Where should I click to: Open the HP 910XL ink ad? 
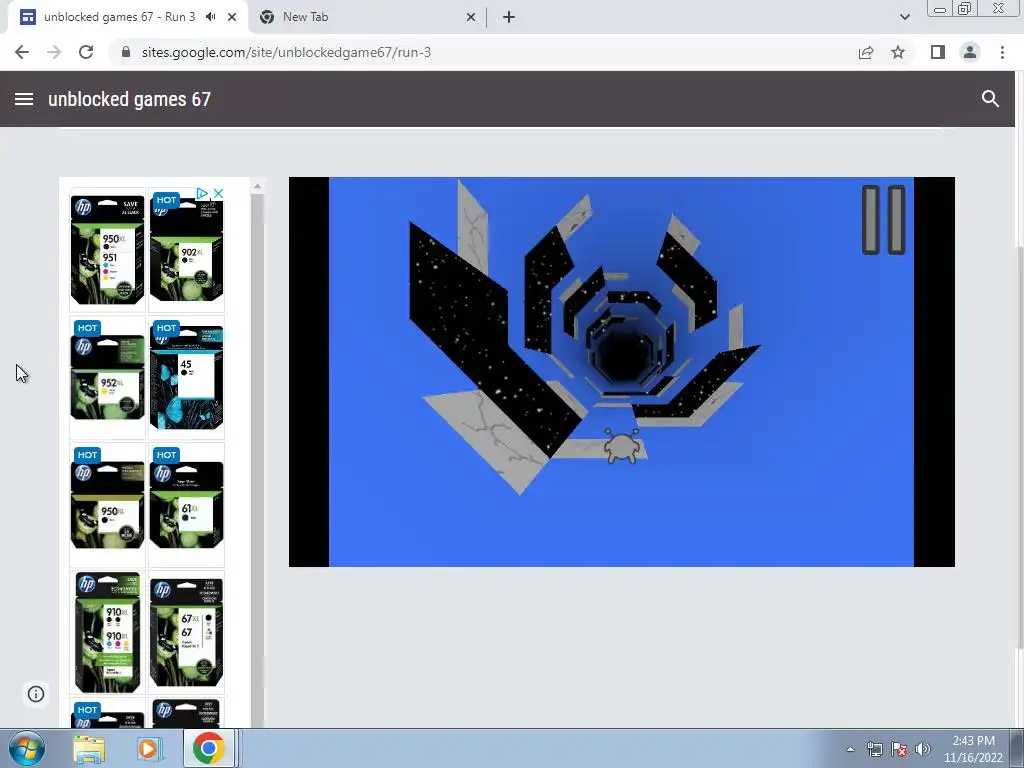[x=108, y=632]
